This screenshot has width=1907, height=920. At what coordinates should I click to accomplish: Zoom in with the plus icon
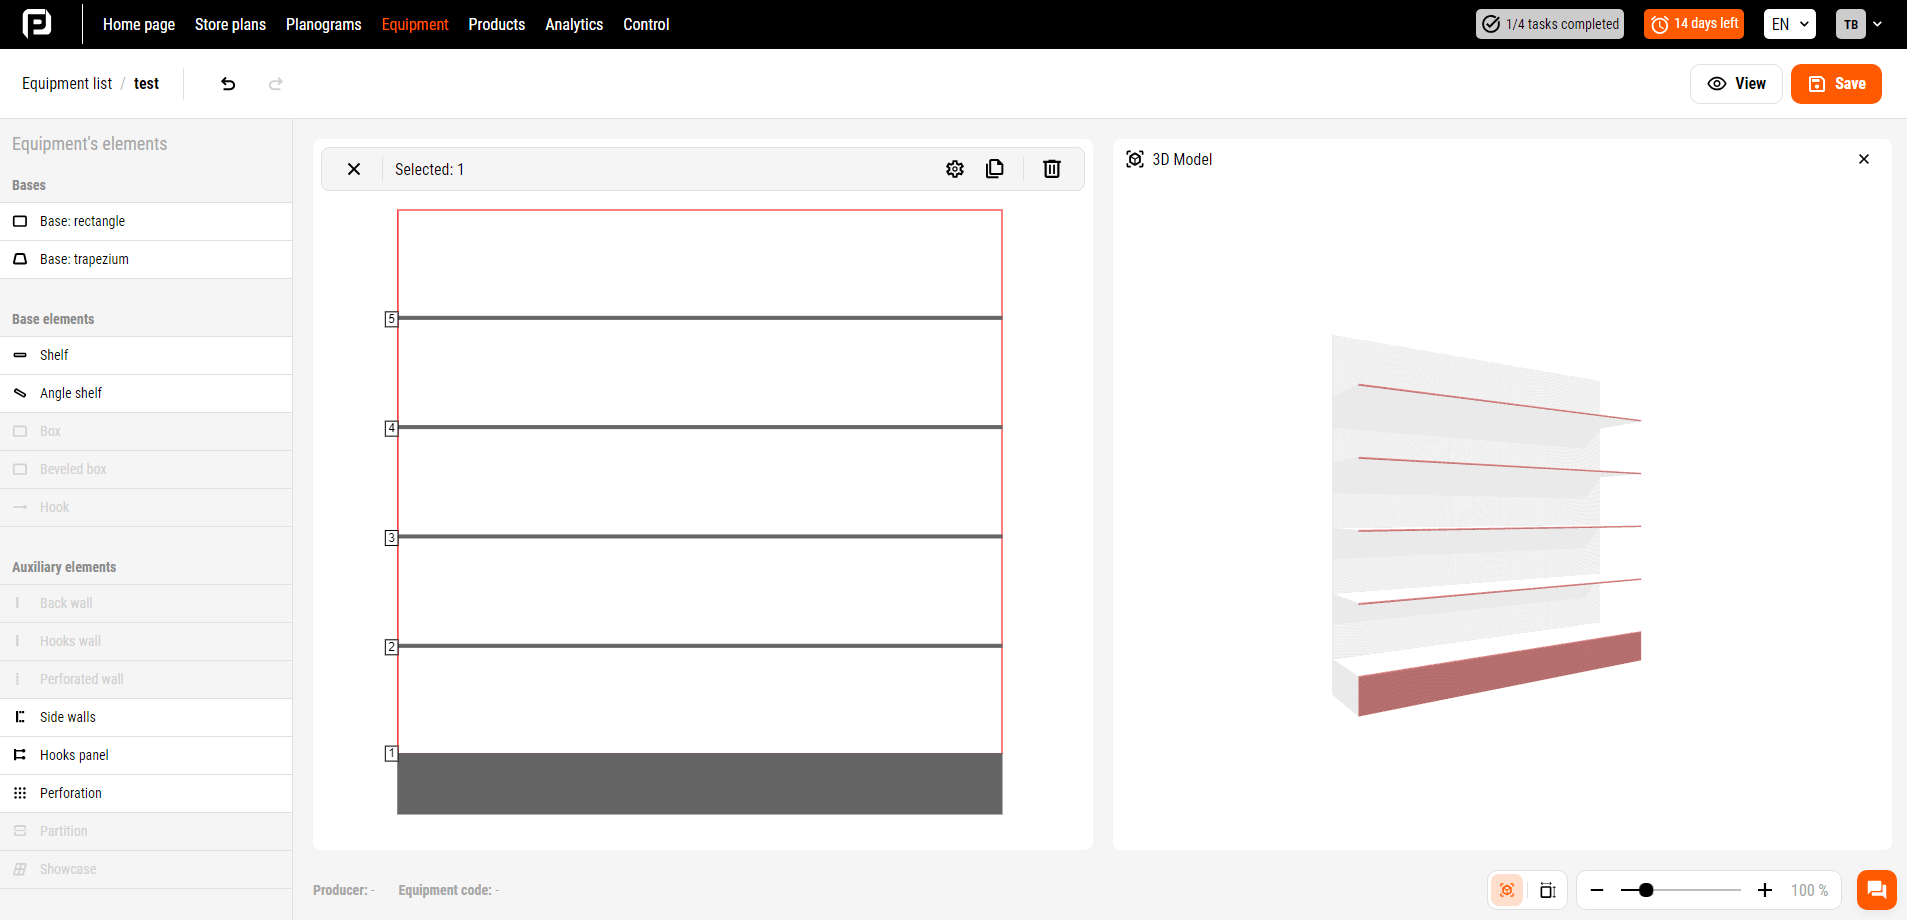point(1765,890)
